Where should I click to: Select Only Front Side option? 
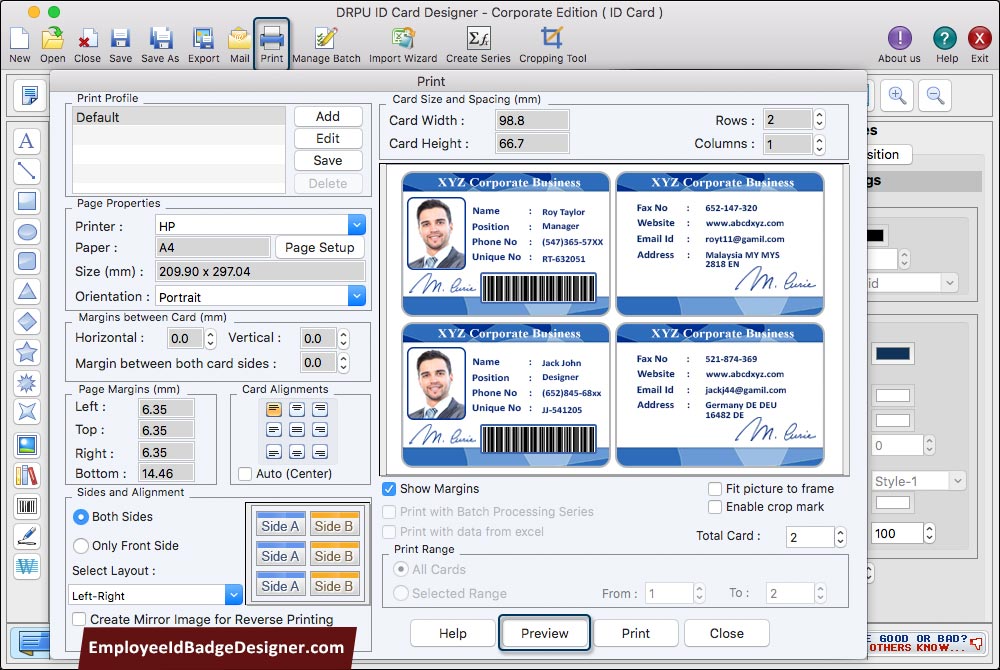[x=80, y=546]
